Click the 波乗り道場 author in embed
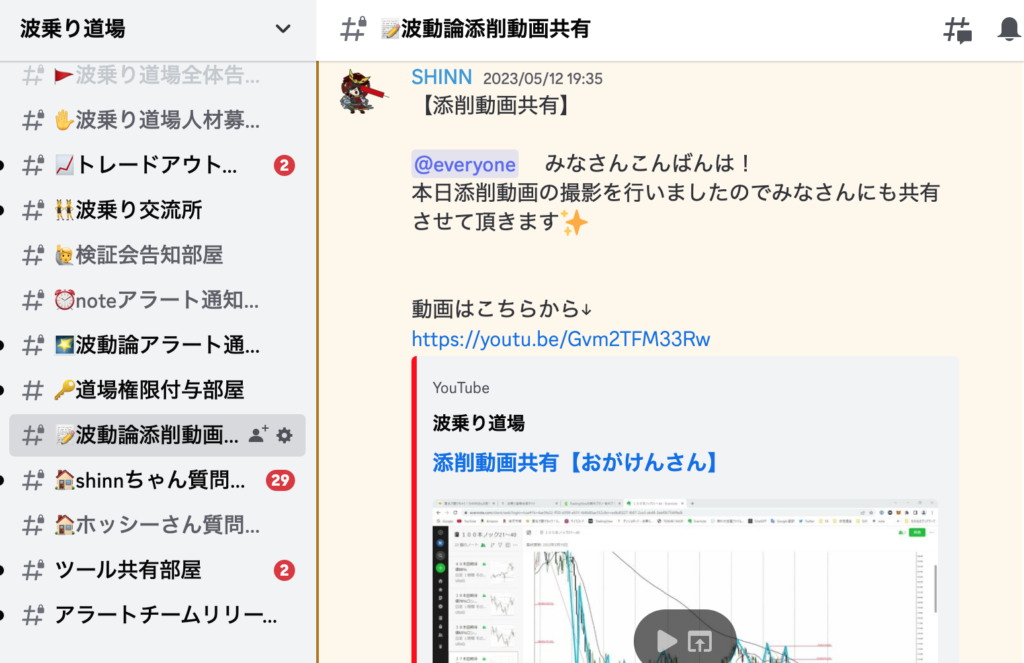 tap(479, 423)
